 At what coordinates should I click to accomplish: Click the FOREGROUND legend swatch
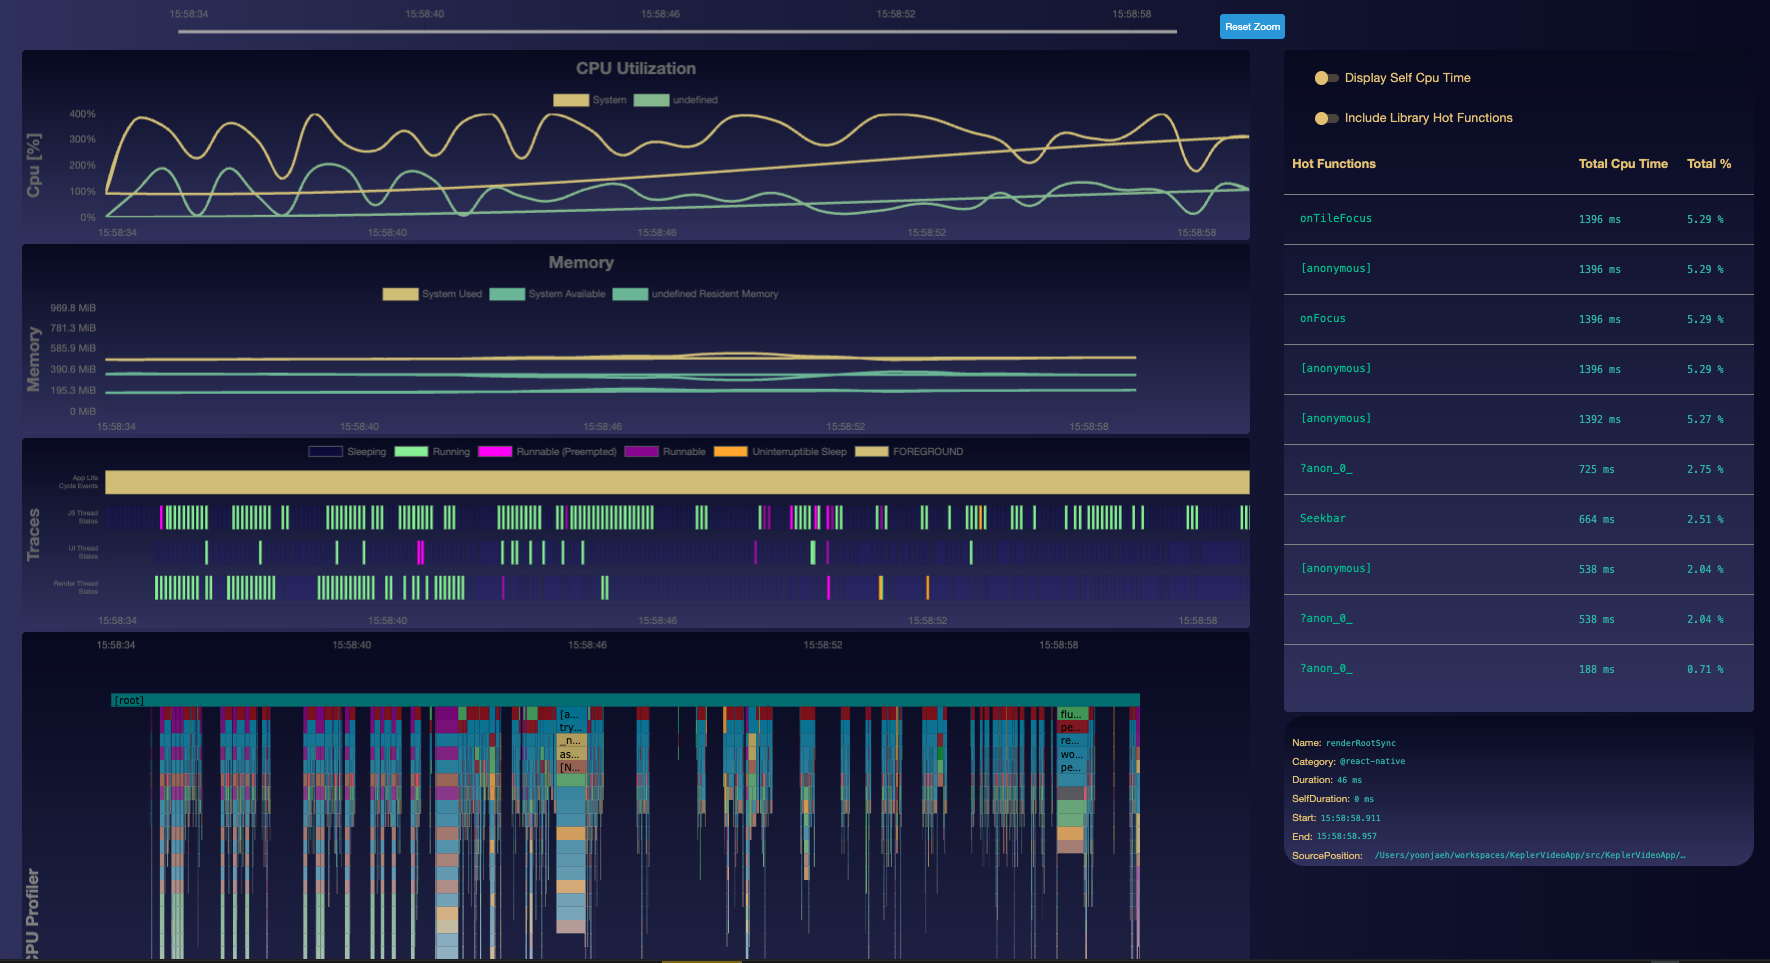871,452
